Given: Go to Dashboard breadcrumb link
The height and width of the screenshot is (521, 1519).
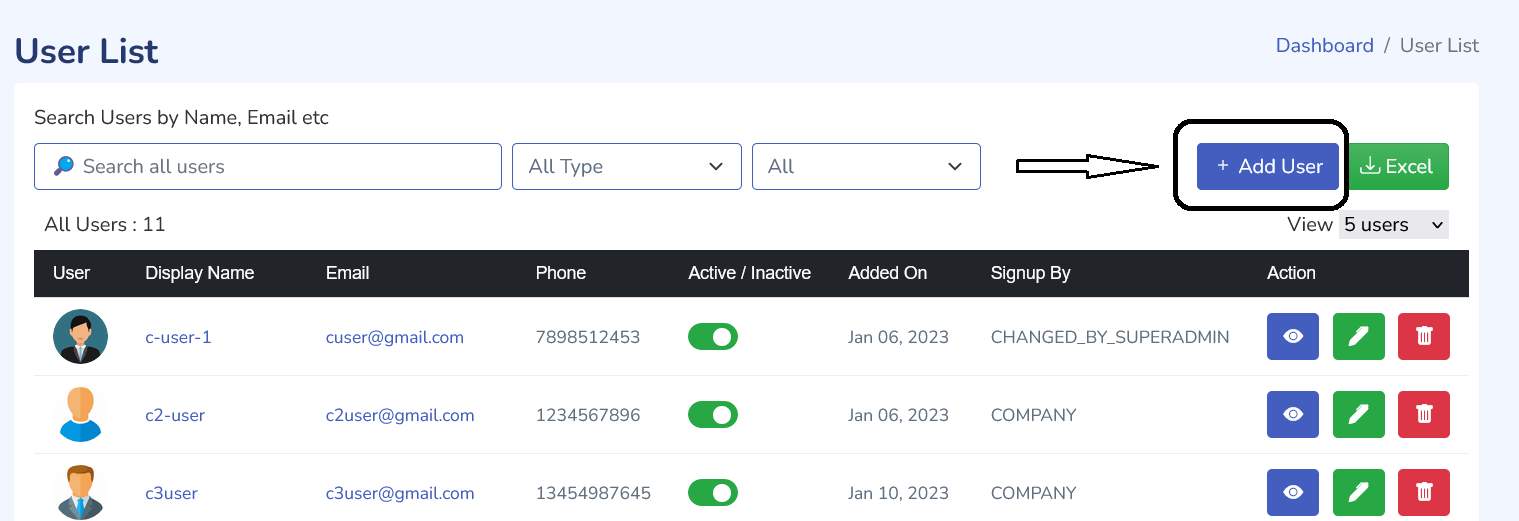Looking at the screenshot, I should click(1325, 46).
